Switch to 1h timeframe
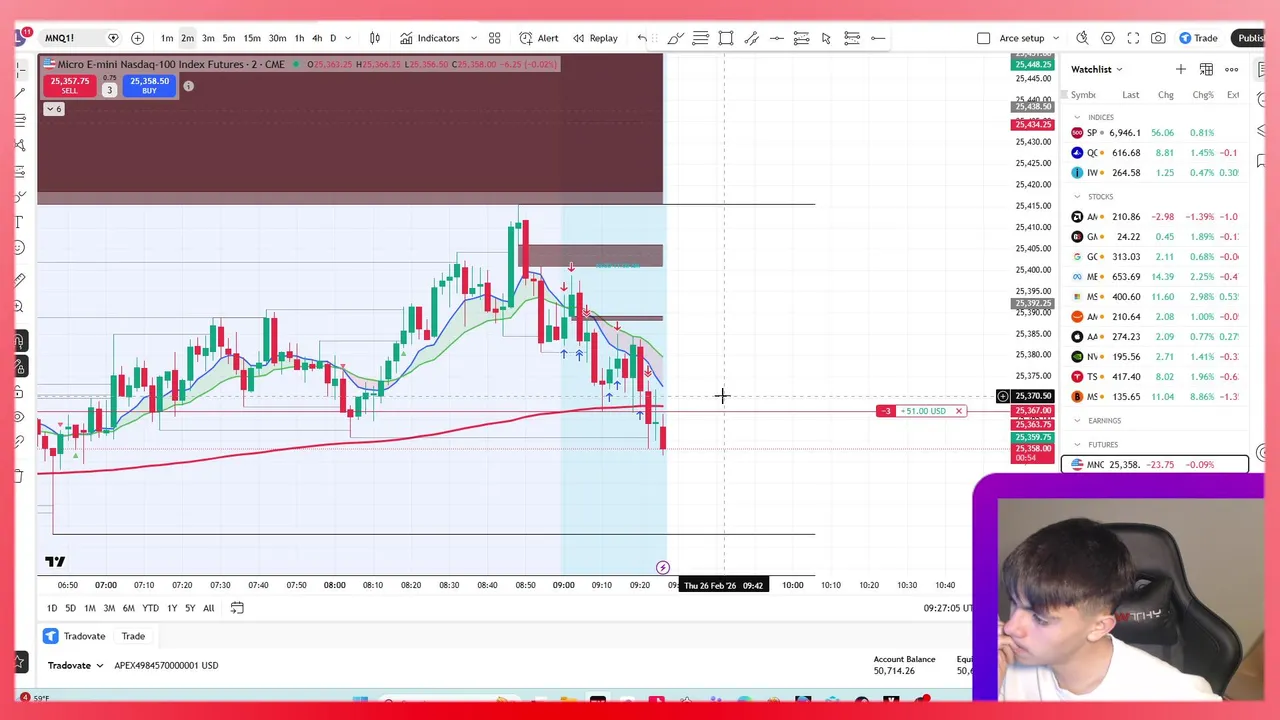This screenshot has height=720, width=1280. pos(299,38)
